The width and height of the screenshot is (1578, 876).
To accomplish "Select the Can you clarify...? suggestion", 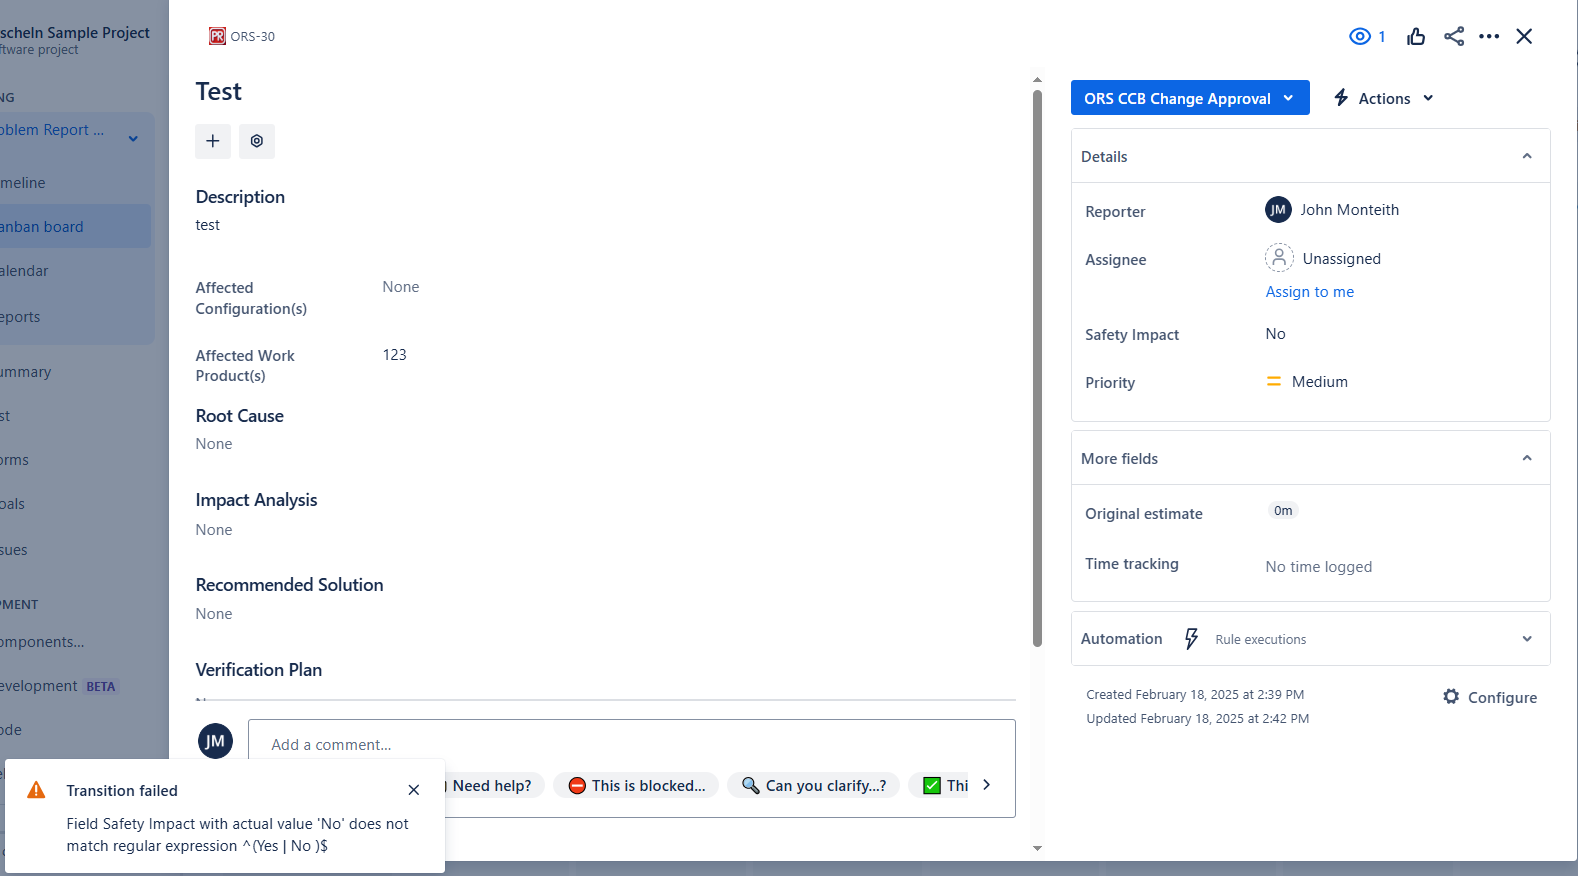I will (814, 786).
